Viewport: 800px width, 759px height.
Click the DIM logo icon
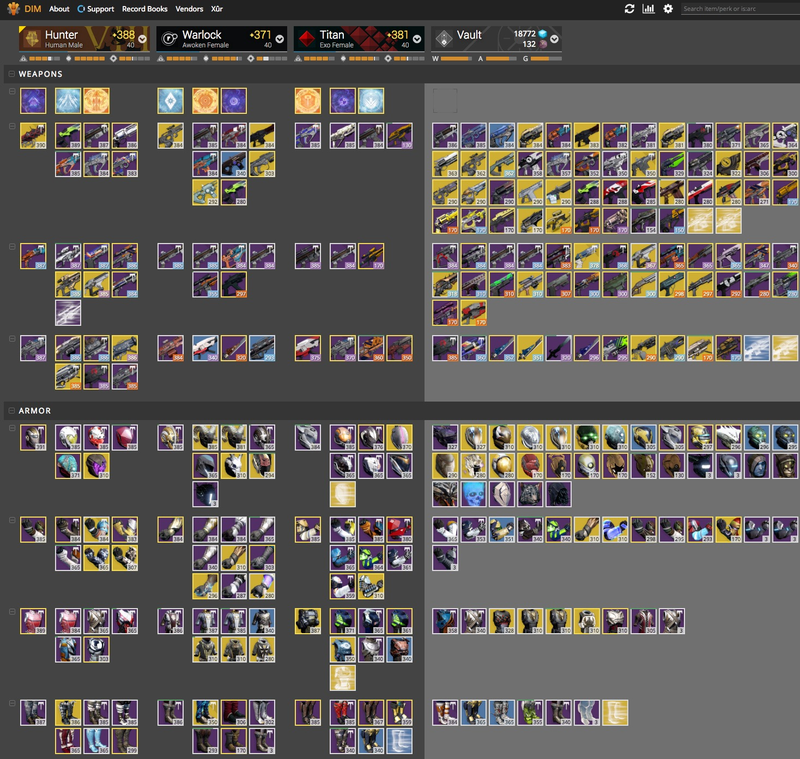(13, 8)
